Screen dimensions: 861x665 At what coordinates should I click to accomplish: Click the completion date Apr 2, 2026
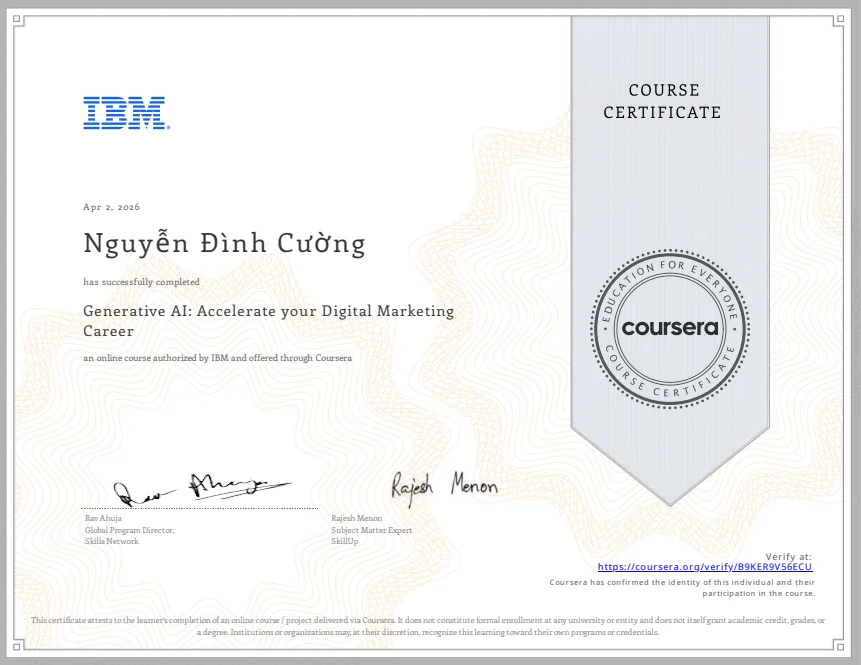[111, 206]
